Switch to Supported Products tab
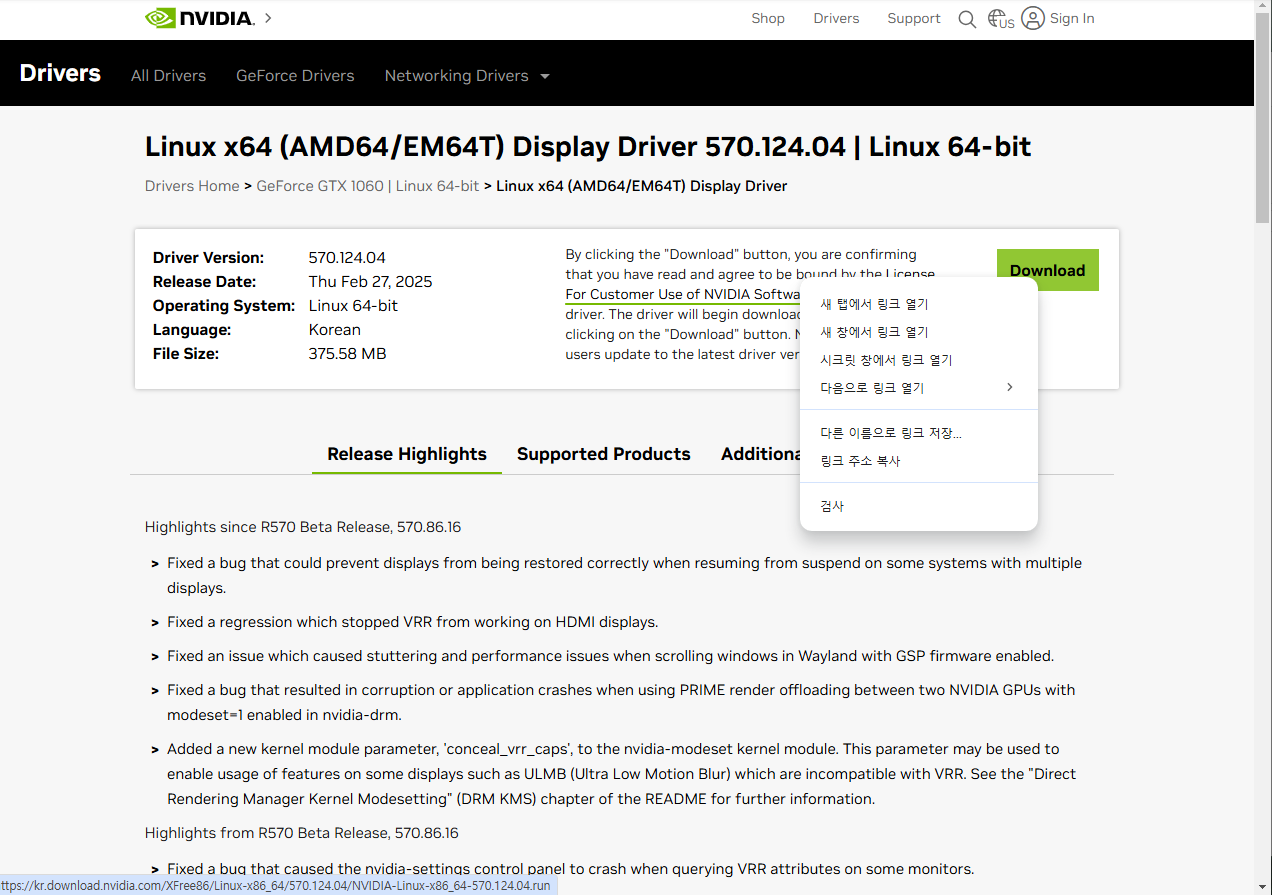This screenshot has width=1272, height=895. [x=603, y=454]
